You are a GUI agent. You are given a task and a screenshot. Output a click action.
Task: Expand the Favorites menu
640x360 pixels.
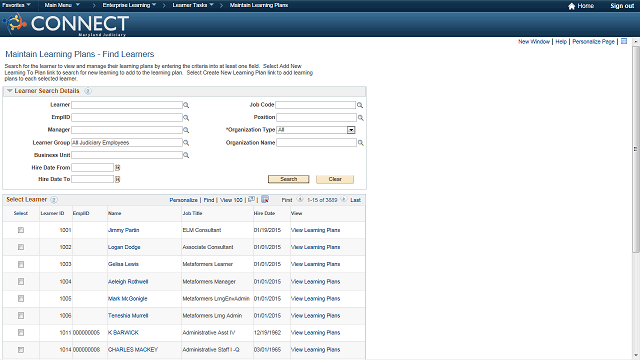pos(16,5)
